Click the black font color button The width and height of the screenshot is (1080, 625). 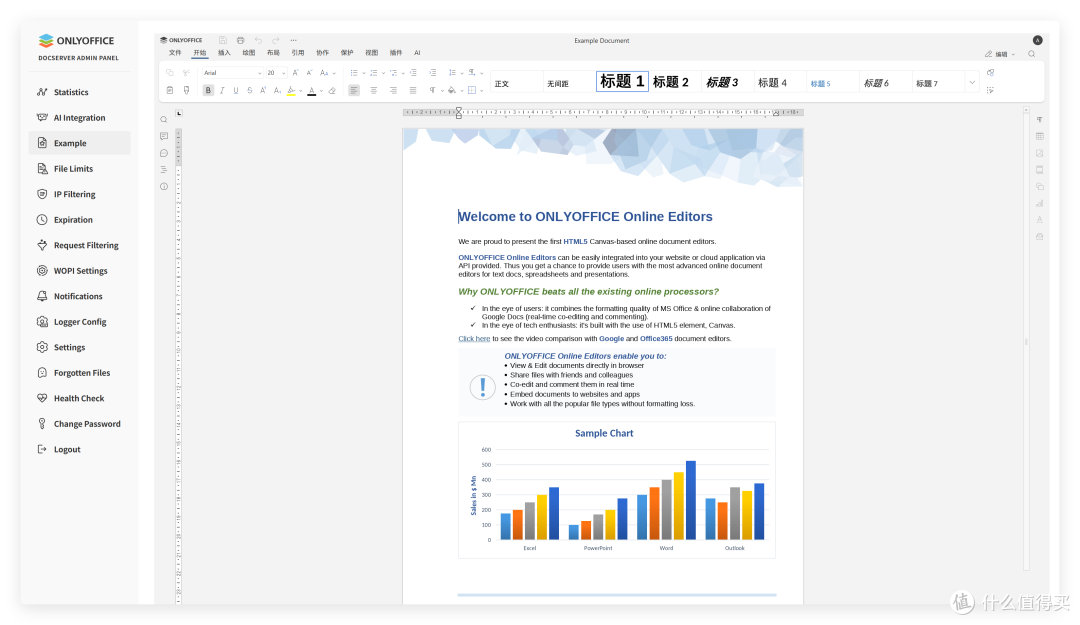click(x=311, y=90)
